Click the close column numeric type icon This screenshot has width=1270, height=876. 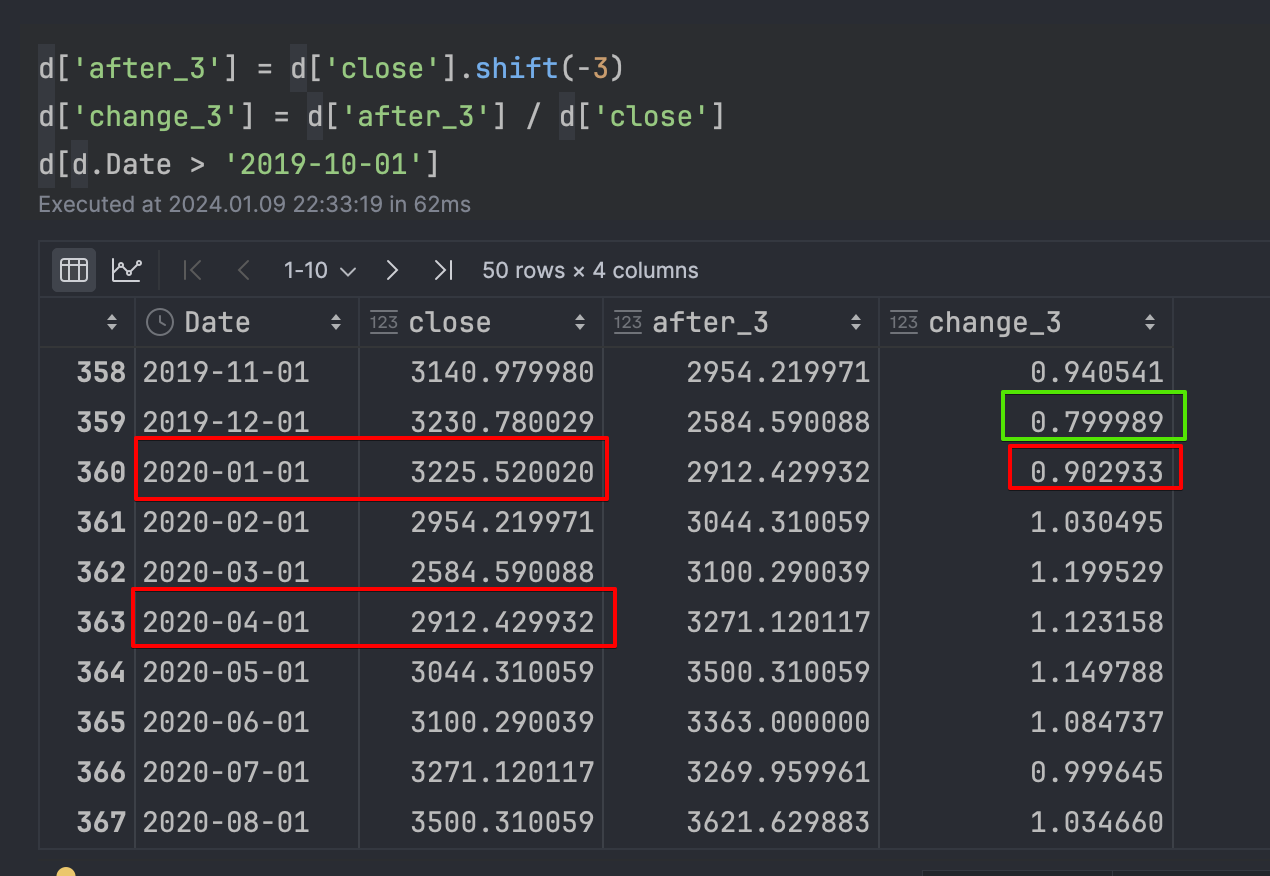click(x=384, y=322)
